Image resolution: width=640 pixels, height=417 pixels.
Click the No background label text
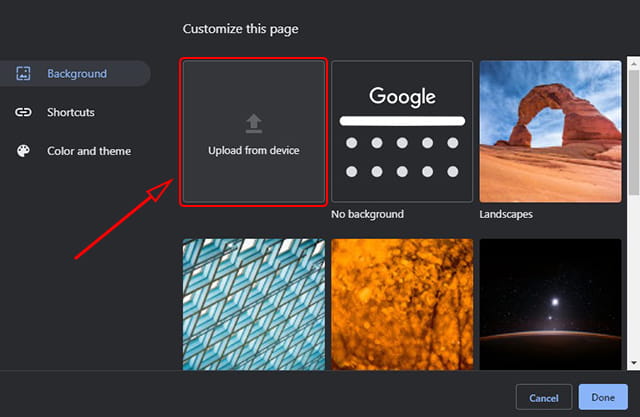coord(367,214)
